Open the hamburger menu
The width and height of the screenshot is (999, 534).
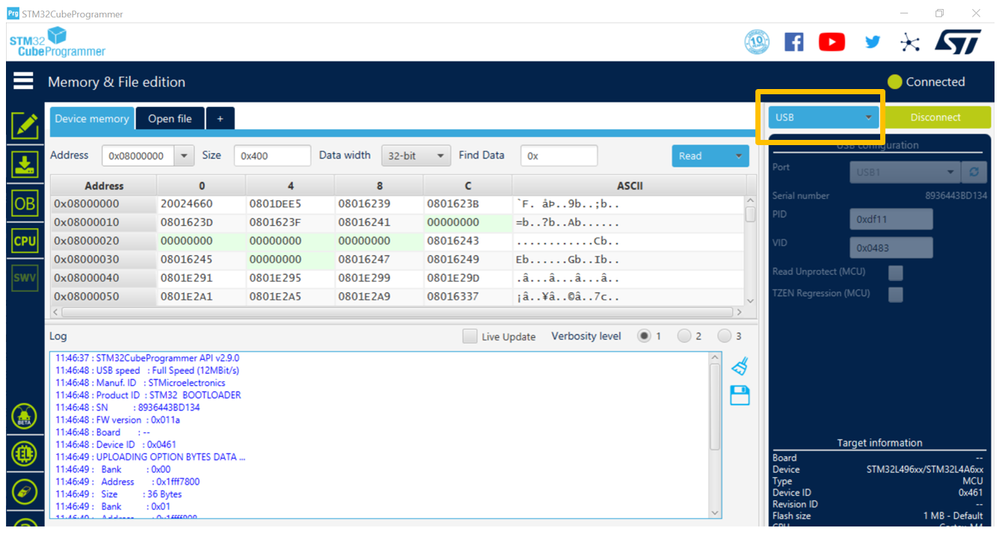click(x=23, y=81)
